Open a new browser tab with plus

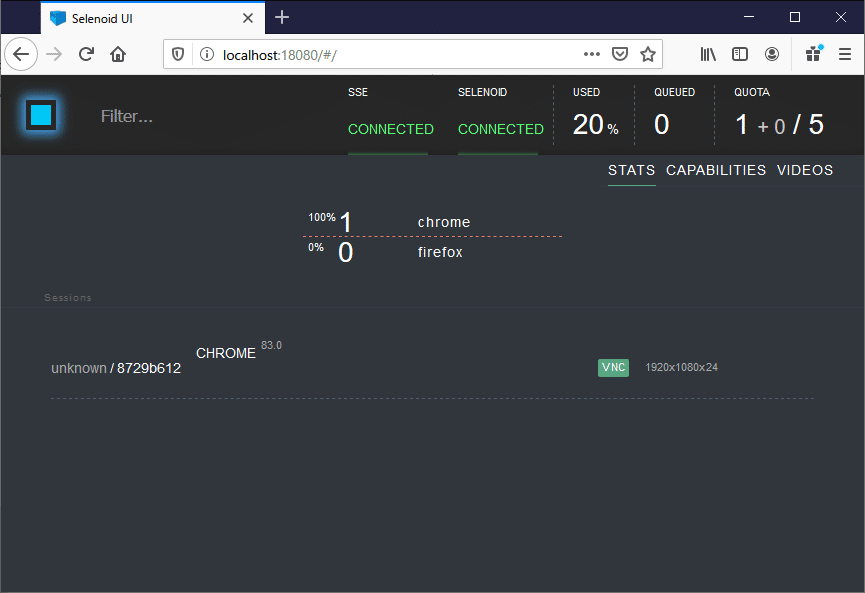pos(282,18)
